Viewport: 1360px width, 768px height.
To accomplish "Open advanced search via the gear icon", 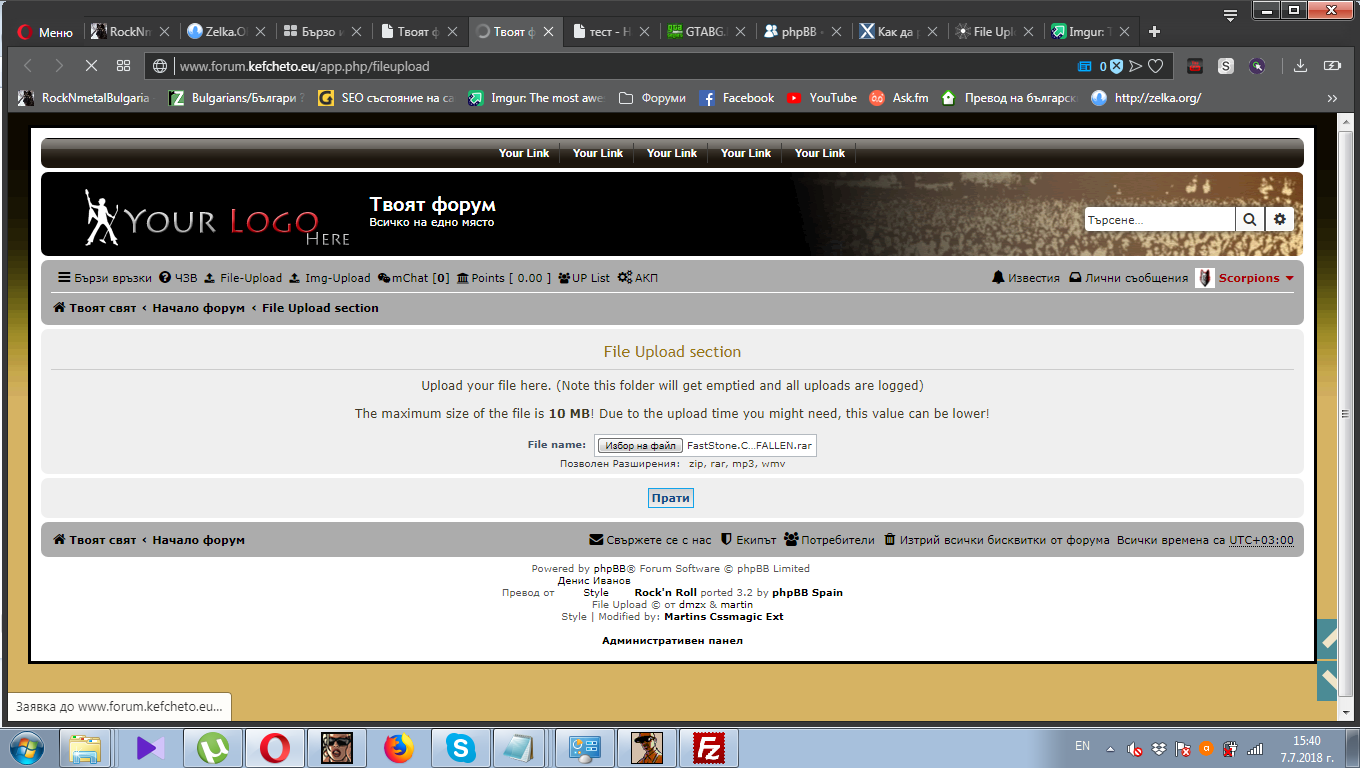I will tap(1279, 219).
